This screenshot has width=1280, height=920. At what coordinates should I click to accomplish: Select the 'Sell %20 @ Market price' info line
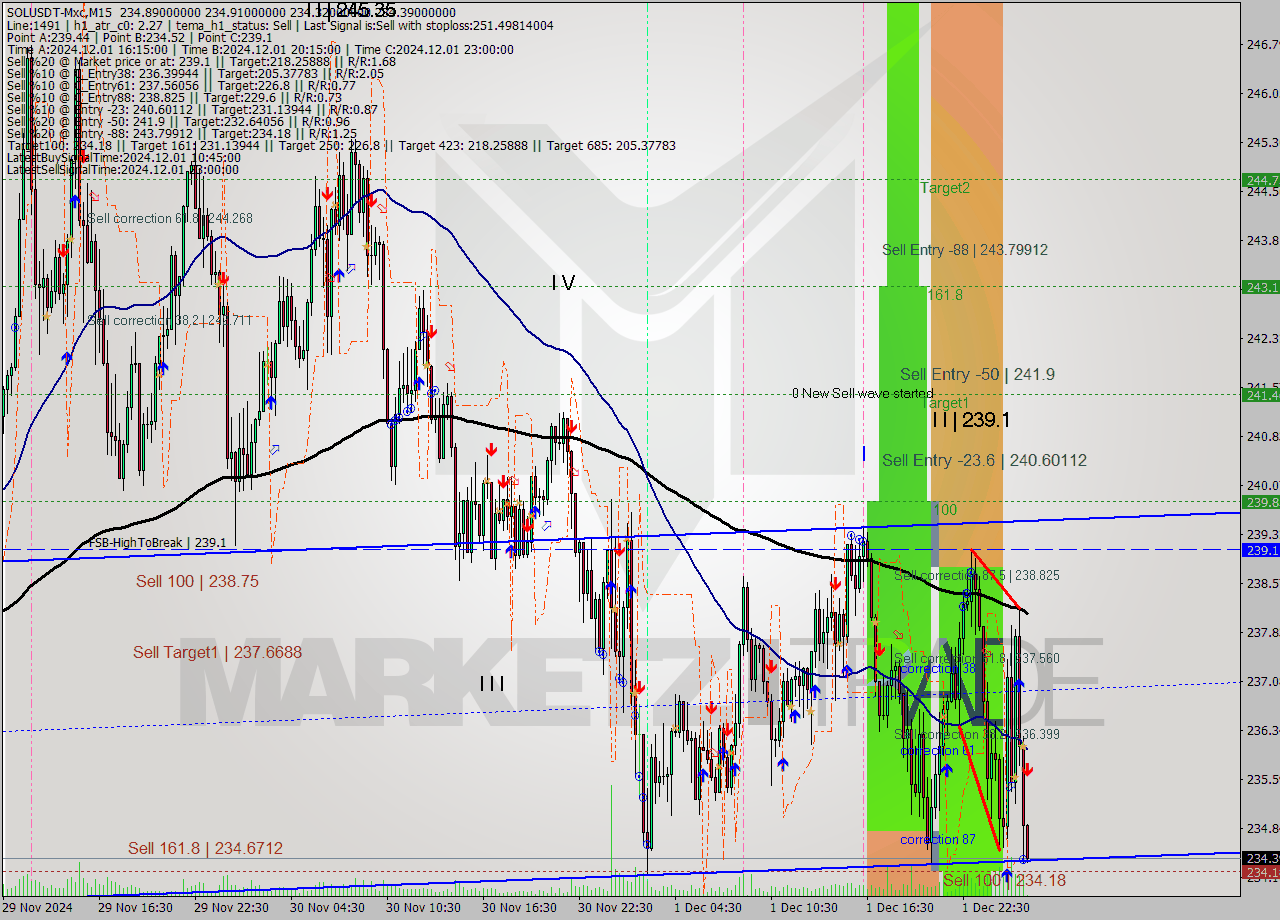coord(201,62)
